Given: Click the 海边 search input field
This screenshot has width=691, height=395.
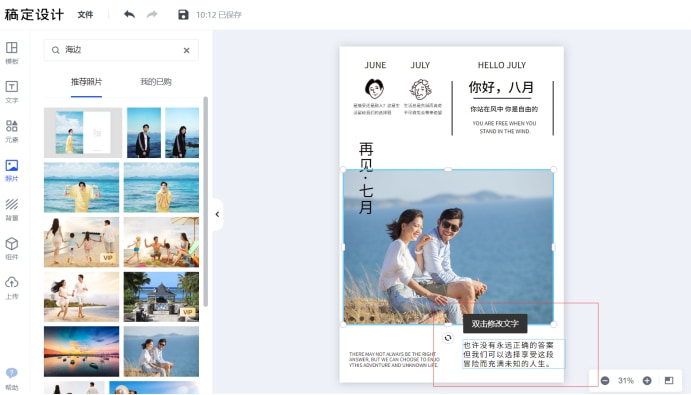Looking at the screenshot, I should pos(121,50).
